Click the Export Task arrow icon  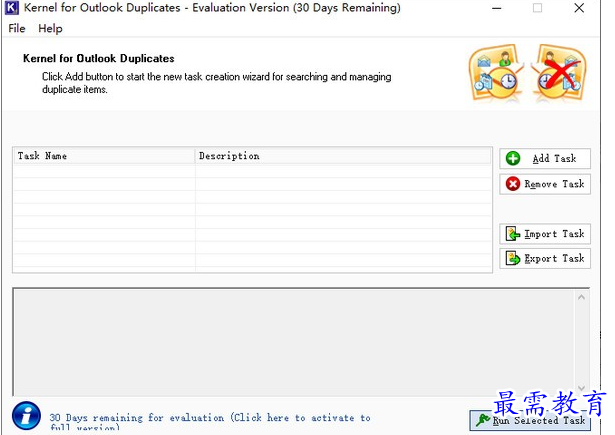click(x=513, y=258)
